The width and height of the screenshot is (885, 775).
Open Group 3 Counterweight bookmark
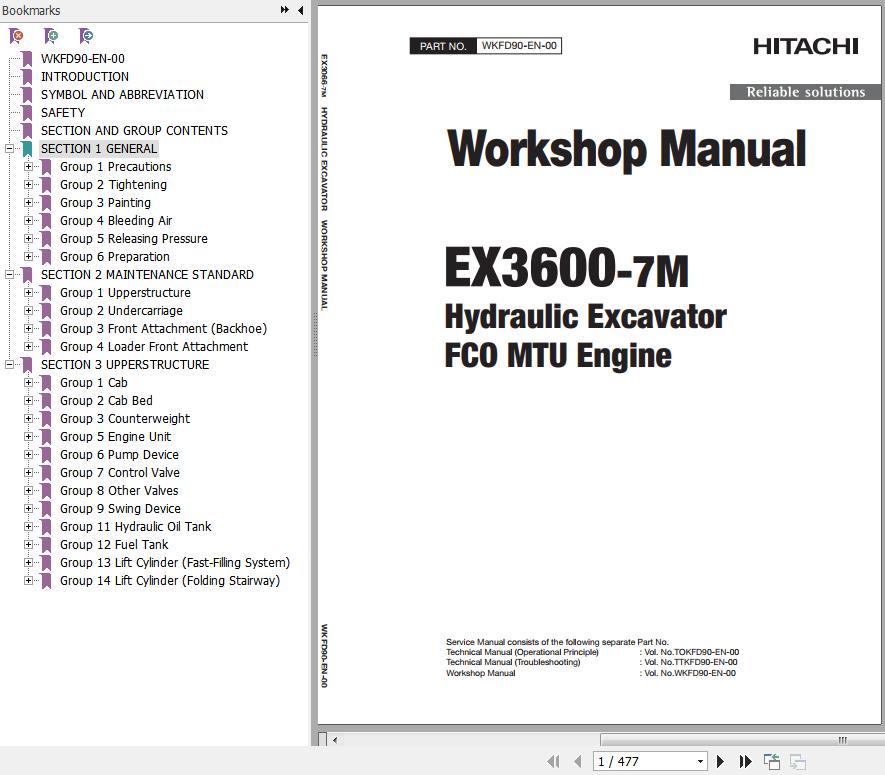pos(125,419)
